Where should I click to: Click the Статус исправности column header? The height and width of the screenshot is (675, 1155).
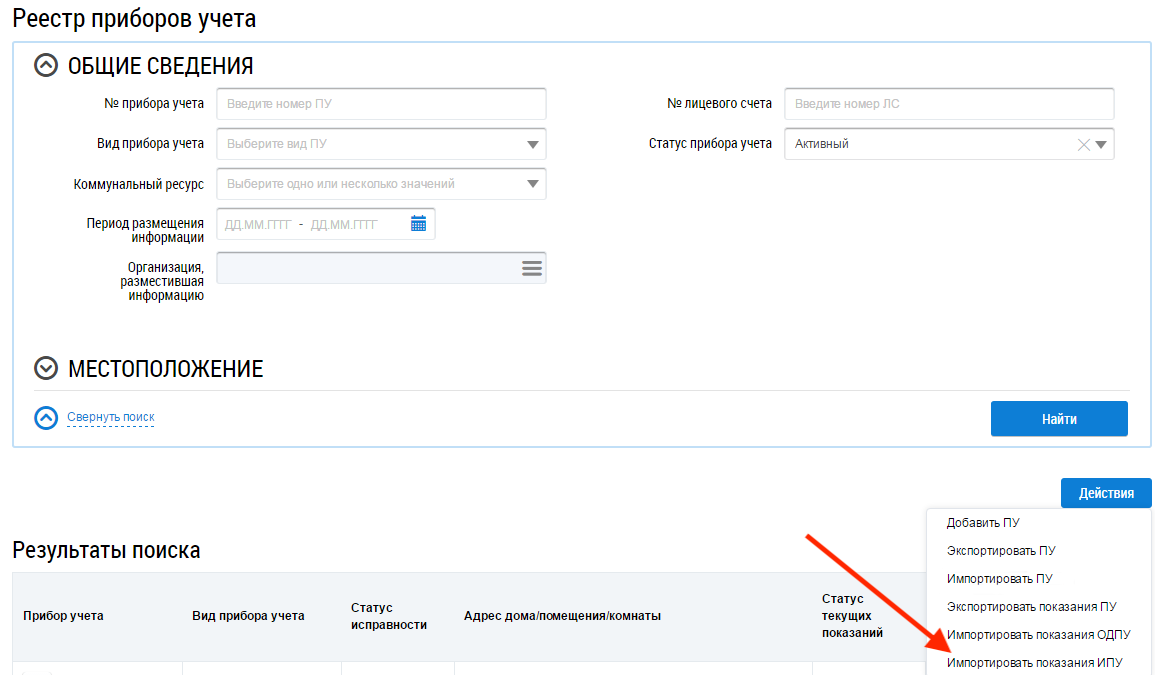coord(389,616)
